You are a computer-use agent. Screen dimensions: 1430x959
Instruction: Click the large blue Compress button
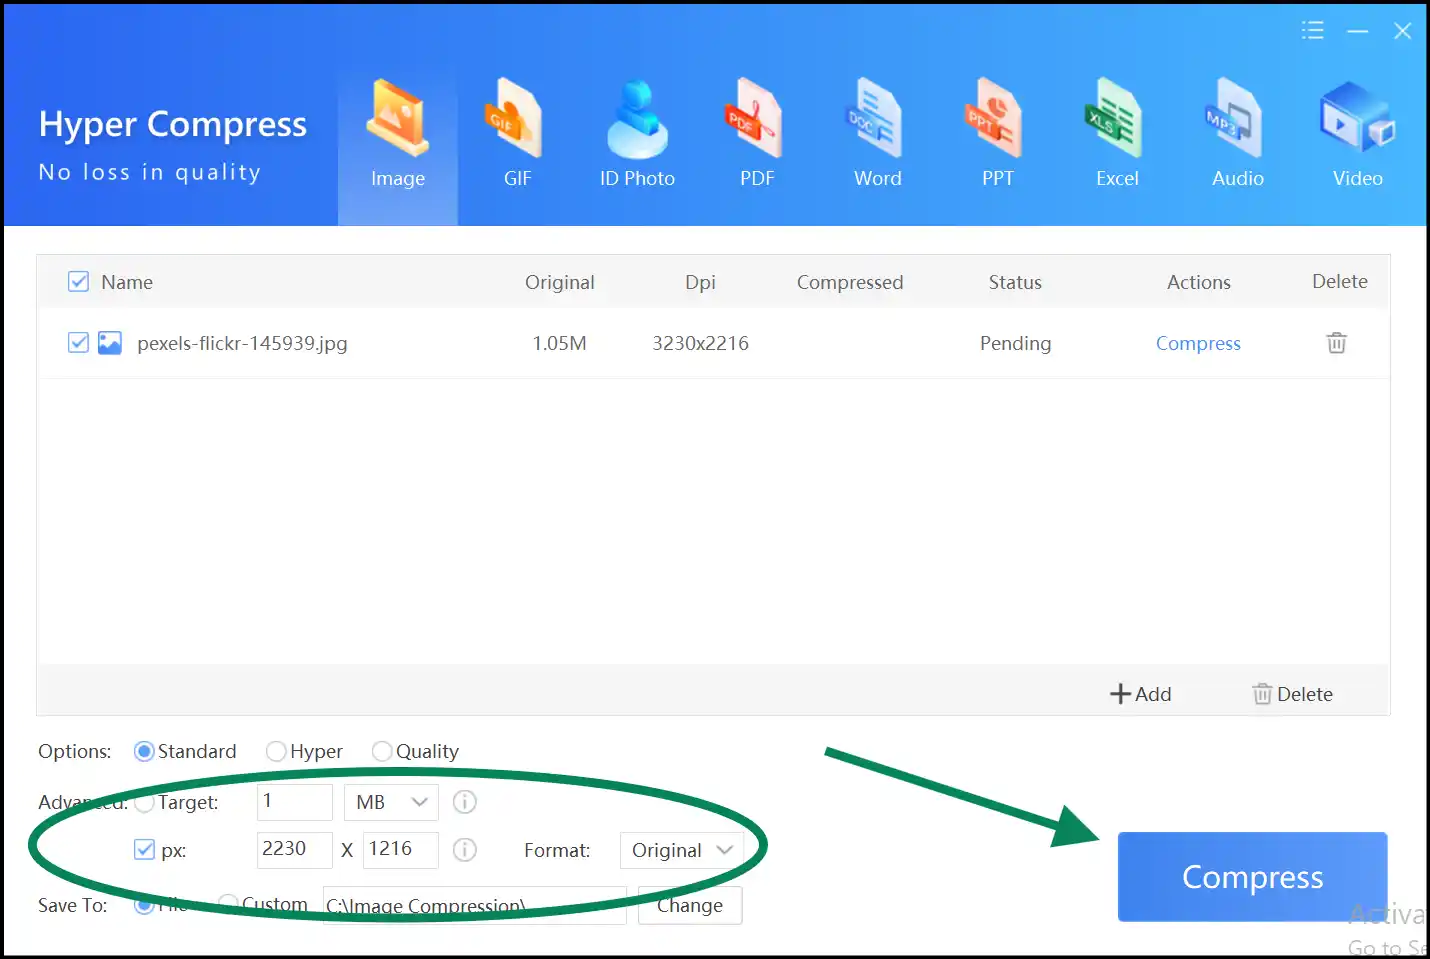click(1252, 877)
